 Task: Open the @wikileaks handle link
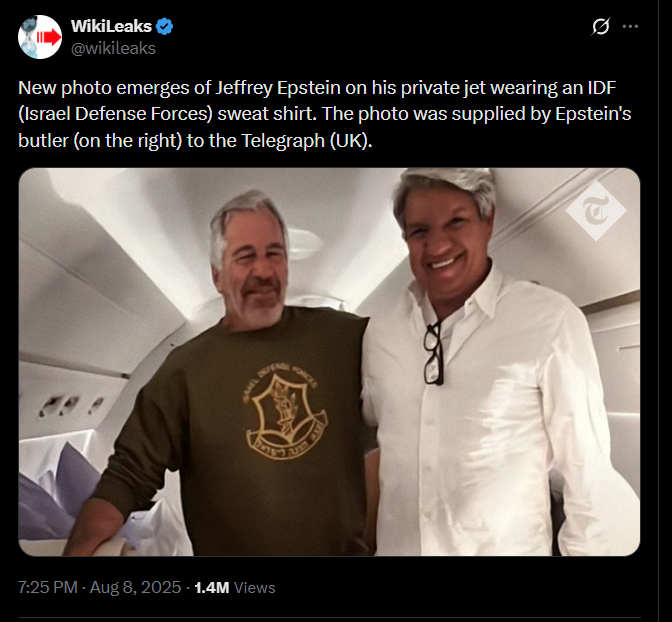coord(113,48)
